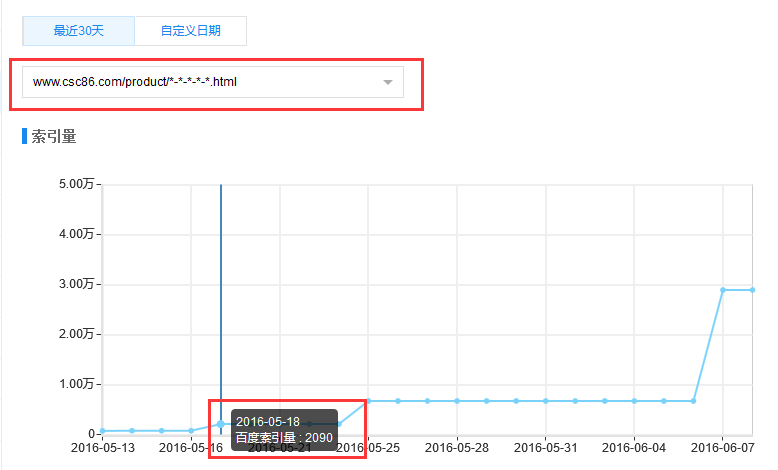Click the 索引量 section heading

click(x=54, y=136)
